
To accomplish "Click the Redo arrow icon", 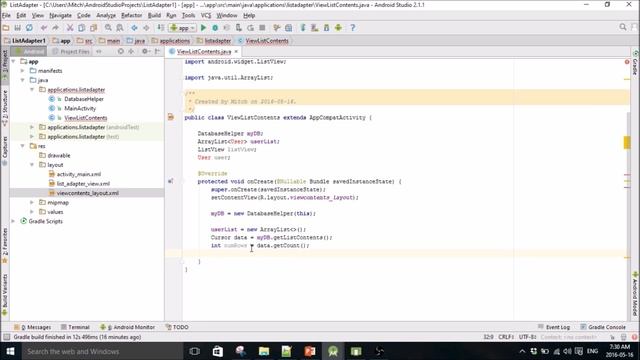I will [56, 28].
